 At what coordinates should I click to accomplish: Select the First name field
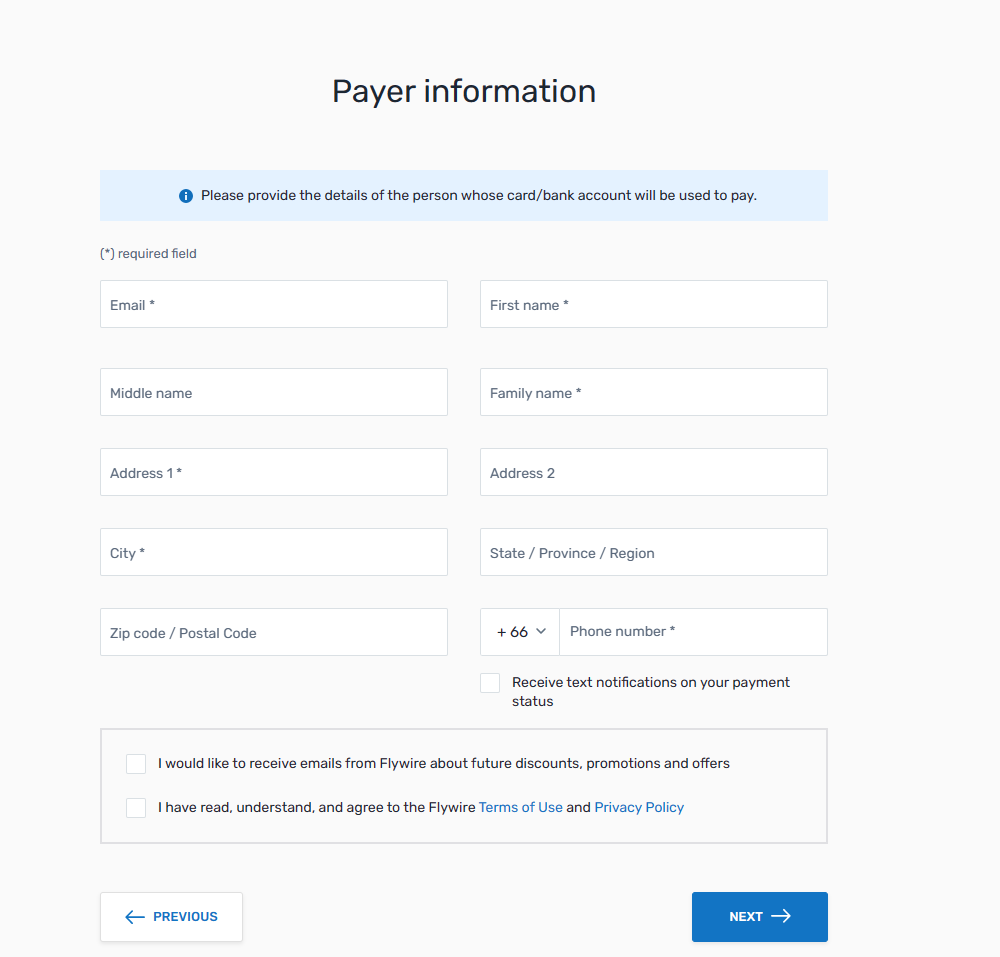tap(654, 304)
